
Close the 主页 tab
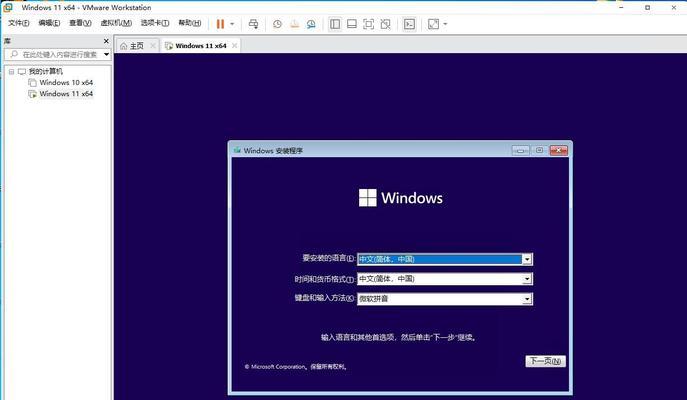pyautogui.click(x=152, y=46)
